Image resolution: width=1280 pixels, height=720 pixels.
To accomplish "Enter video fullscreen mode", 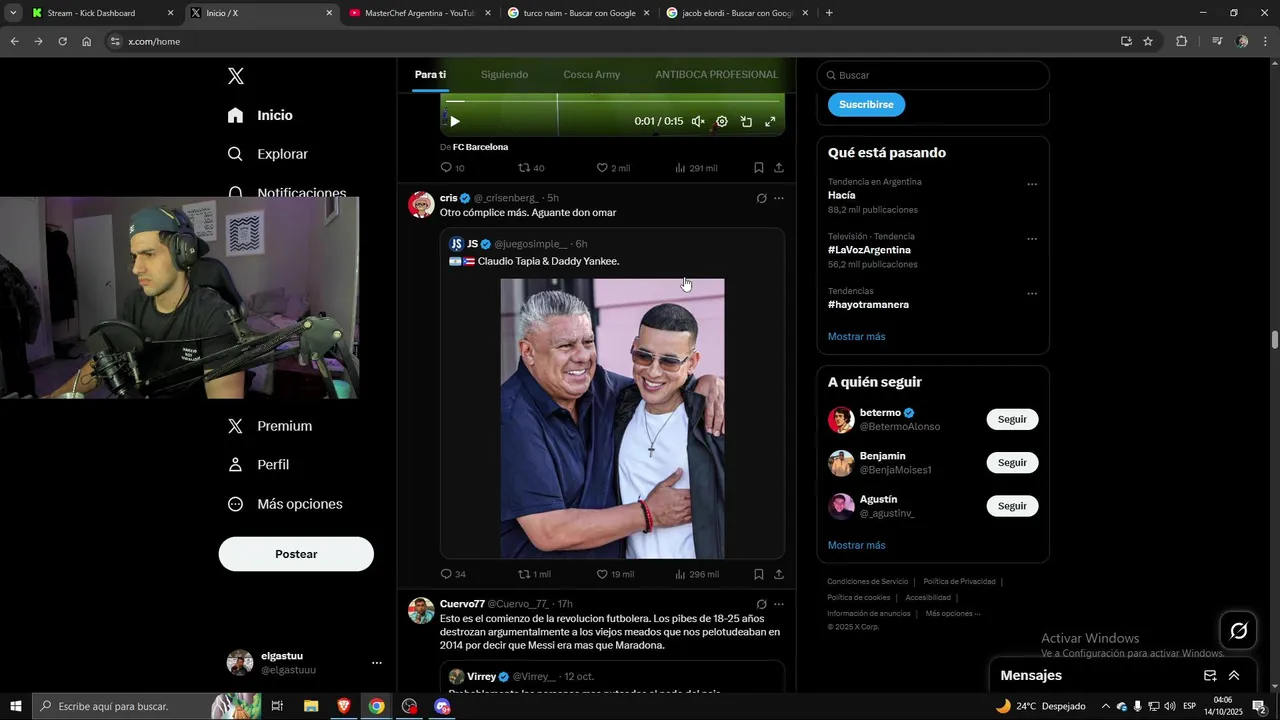I will pos(770,122).
